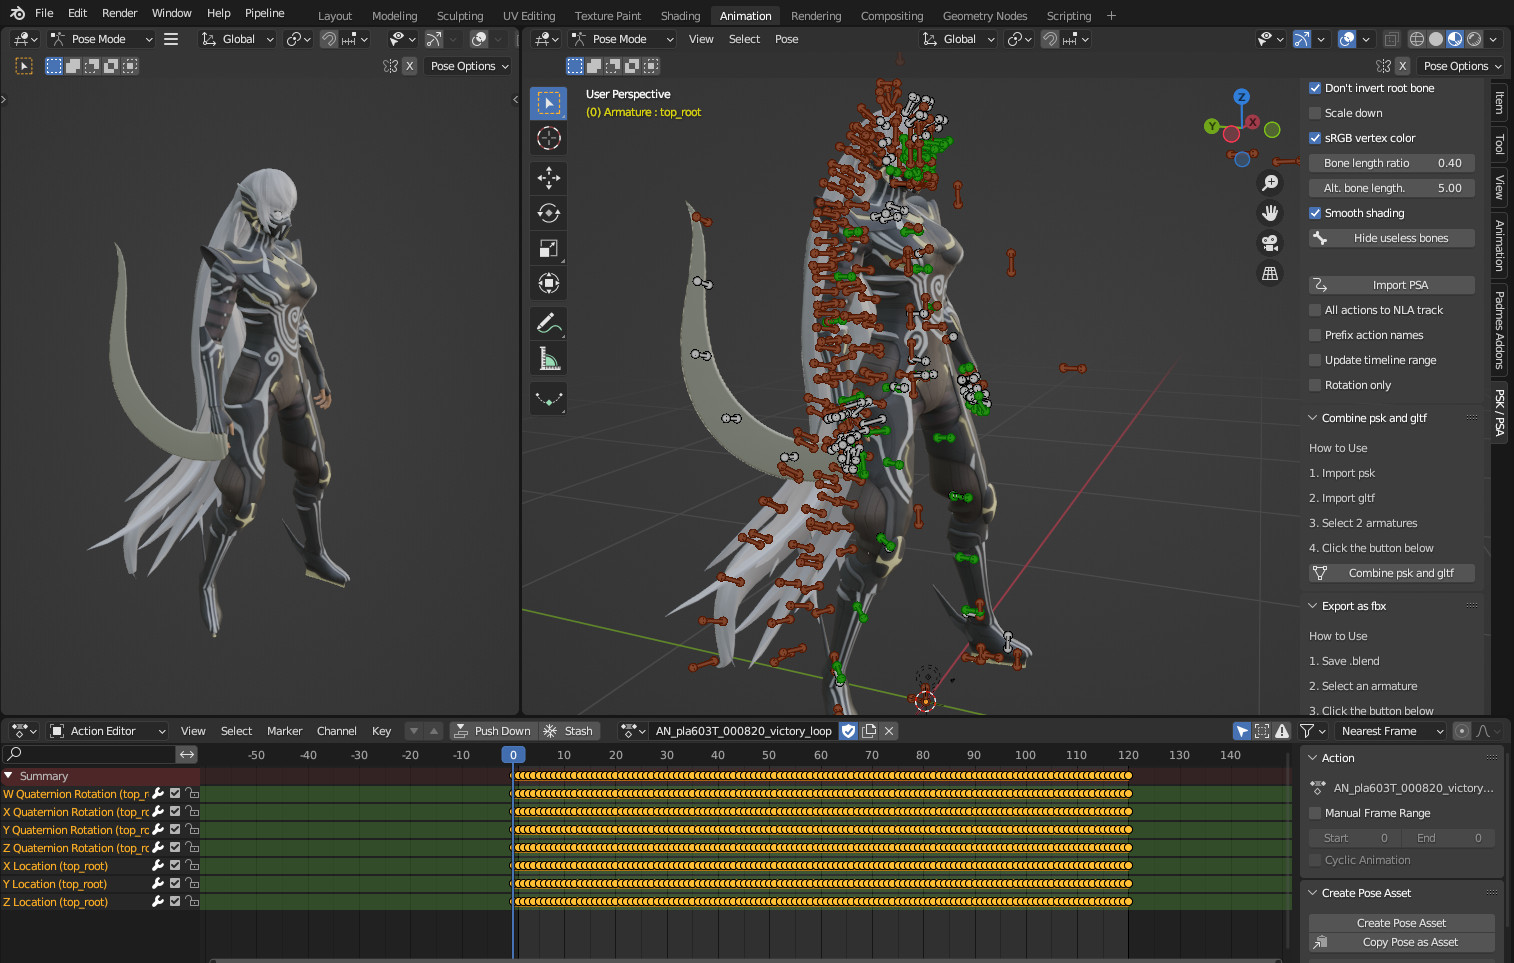This screenshot has width=1514, height=963.
Task: Activate the Annotate tool
Action: [x=548, y=323]
